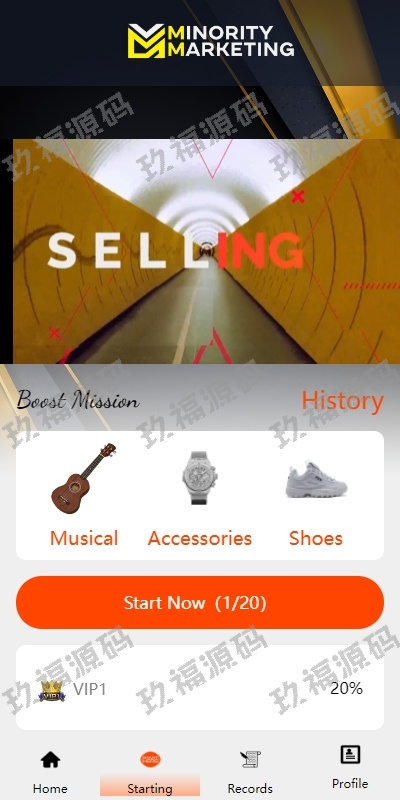This screenshot has height=800, width=400.
Task: Open the Records scroll icon
Action: click(250, 760)
